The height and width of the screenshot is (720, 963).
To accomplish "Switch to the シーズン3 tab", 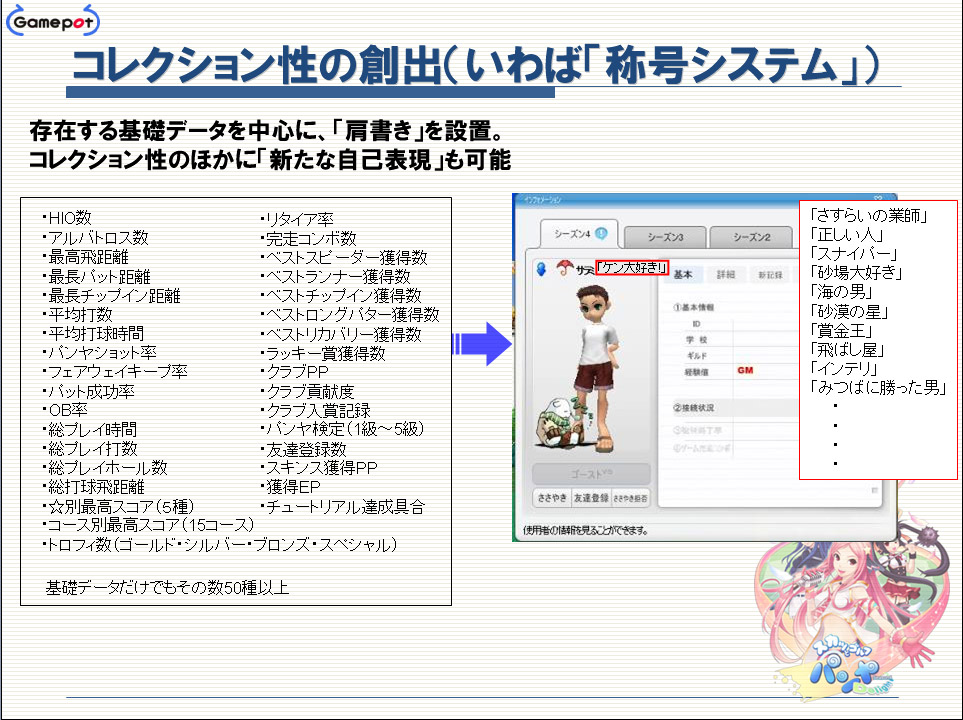I will pos(665,237).
